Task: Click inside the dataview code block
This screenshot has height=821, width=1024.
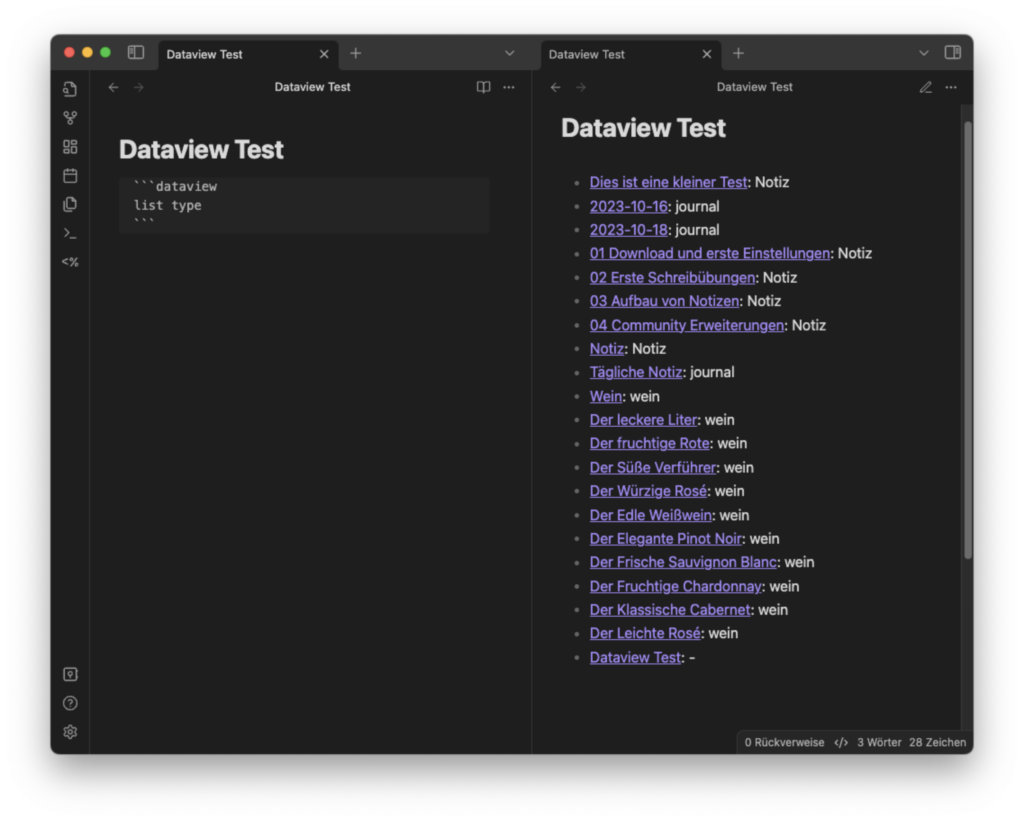Action: tap(304, 205)
